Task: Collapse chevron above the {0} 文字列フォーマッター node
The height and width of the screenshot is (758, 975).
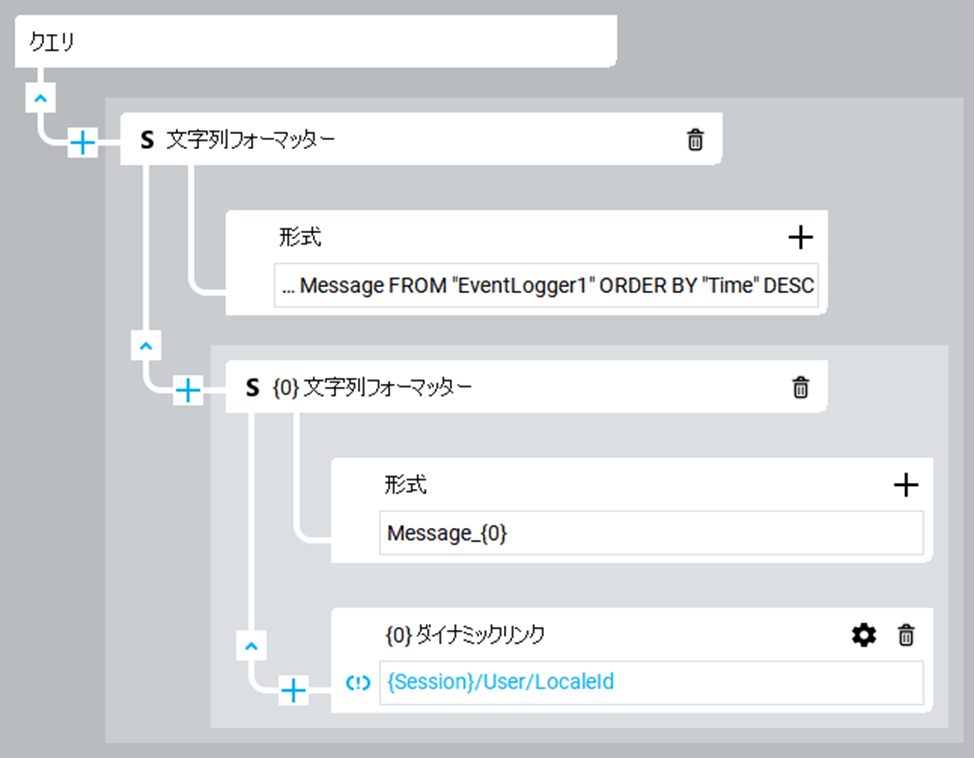Action: pyautogui.click(x=146, y=346)
